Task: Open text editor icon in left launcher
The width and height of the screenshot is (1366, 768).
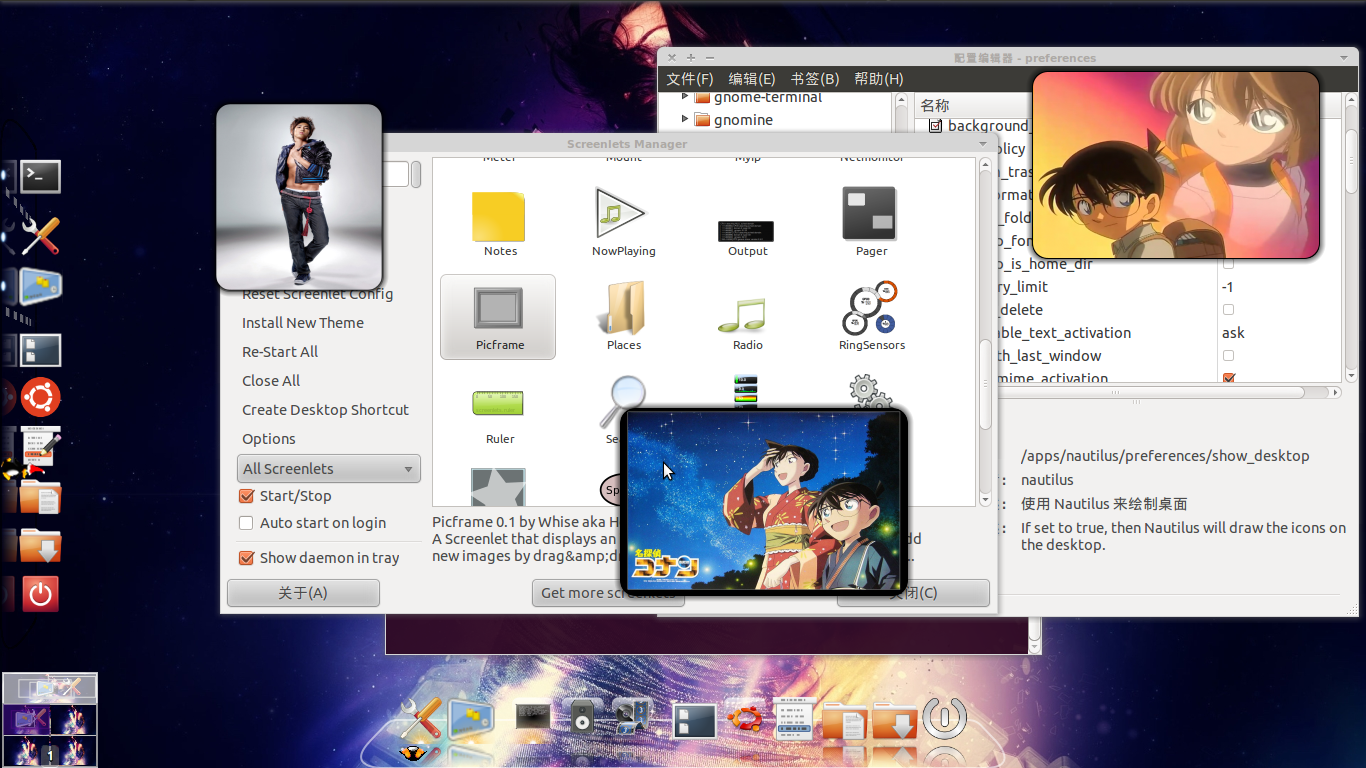Action: pyautogui.click(x=40, y=446)
